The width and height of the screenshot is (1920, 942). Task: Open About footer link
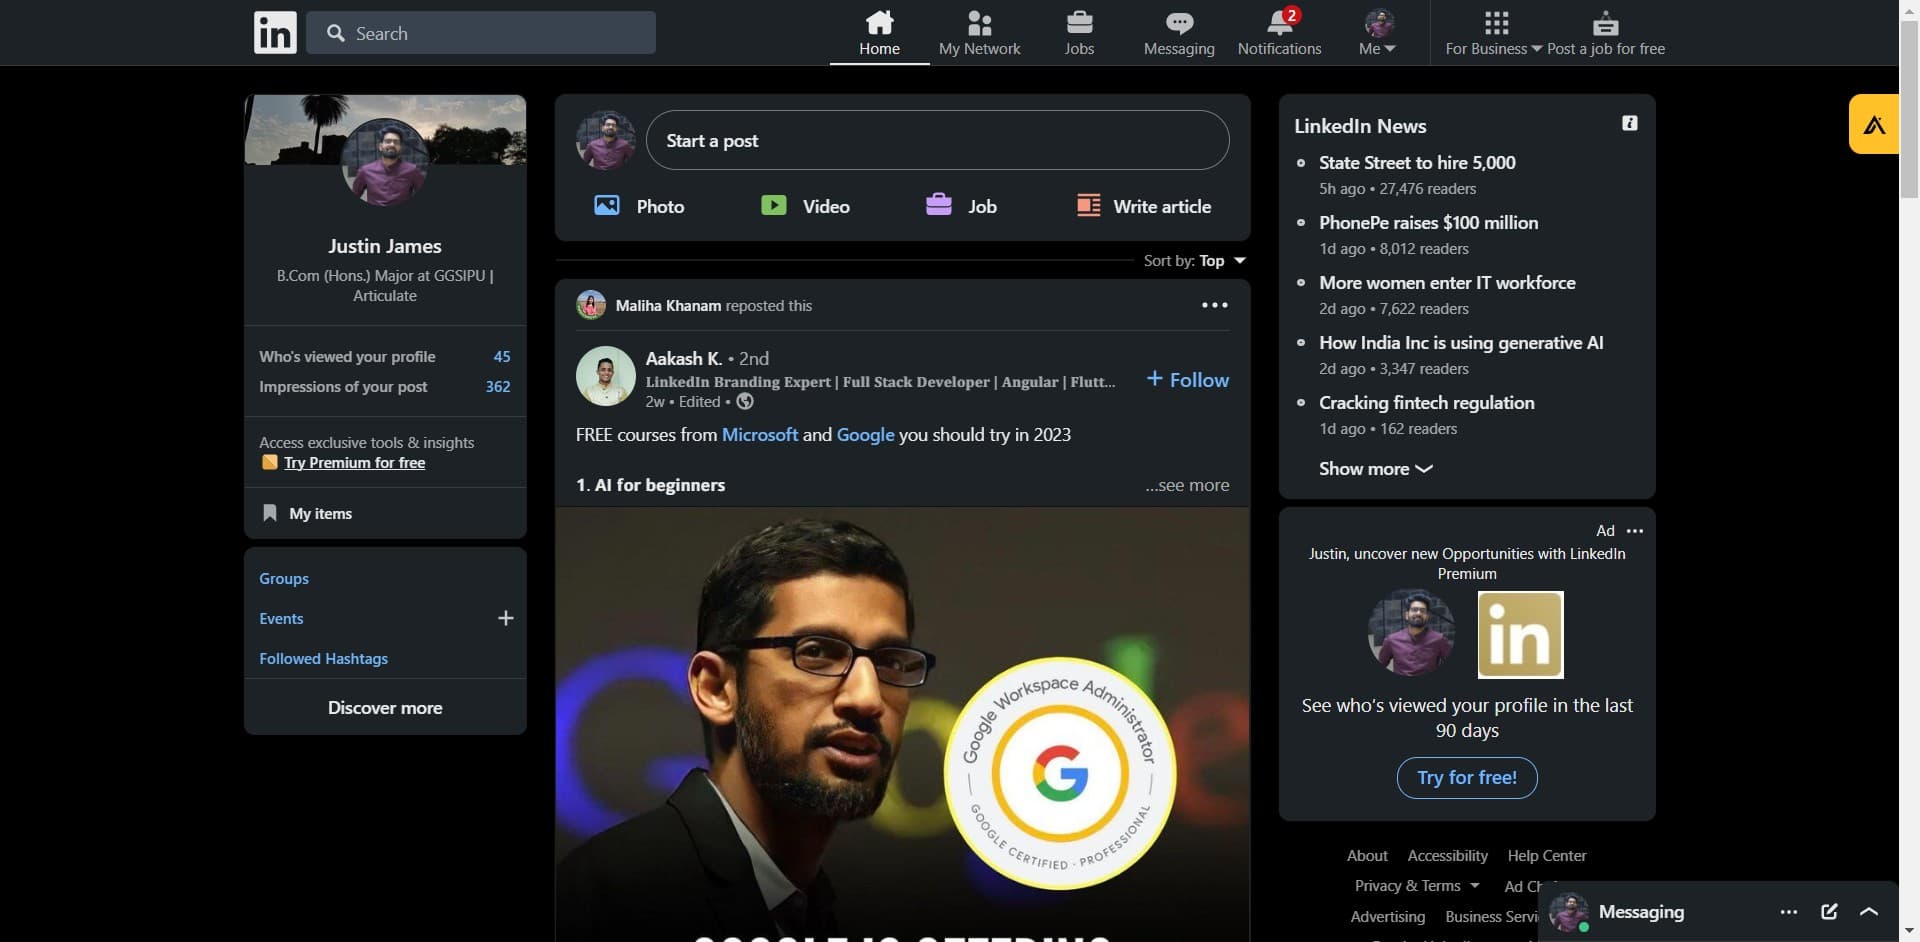(x=1367, y=856)
